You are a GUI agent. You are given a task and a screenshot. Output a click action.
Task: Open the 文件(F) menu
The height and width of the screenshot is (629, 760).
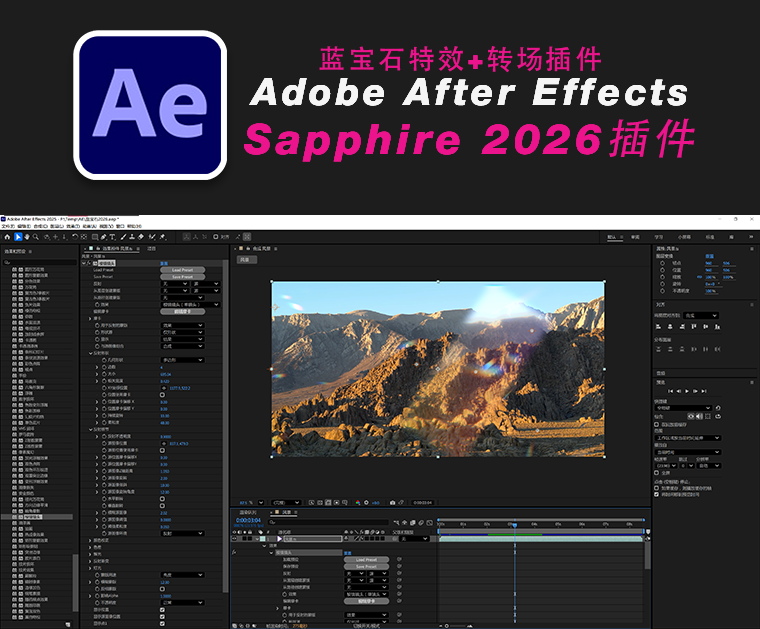point(7,226)
